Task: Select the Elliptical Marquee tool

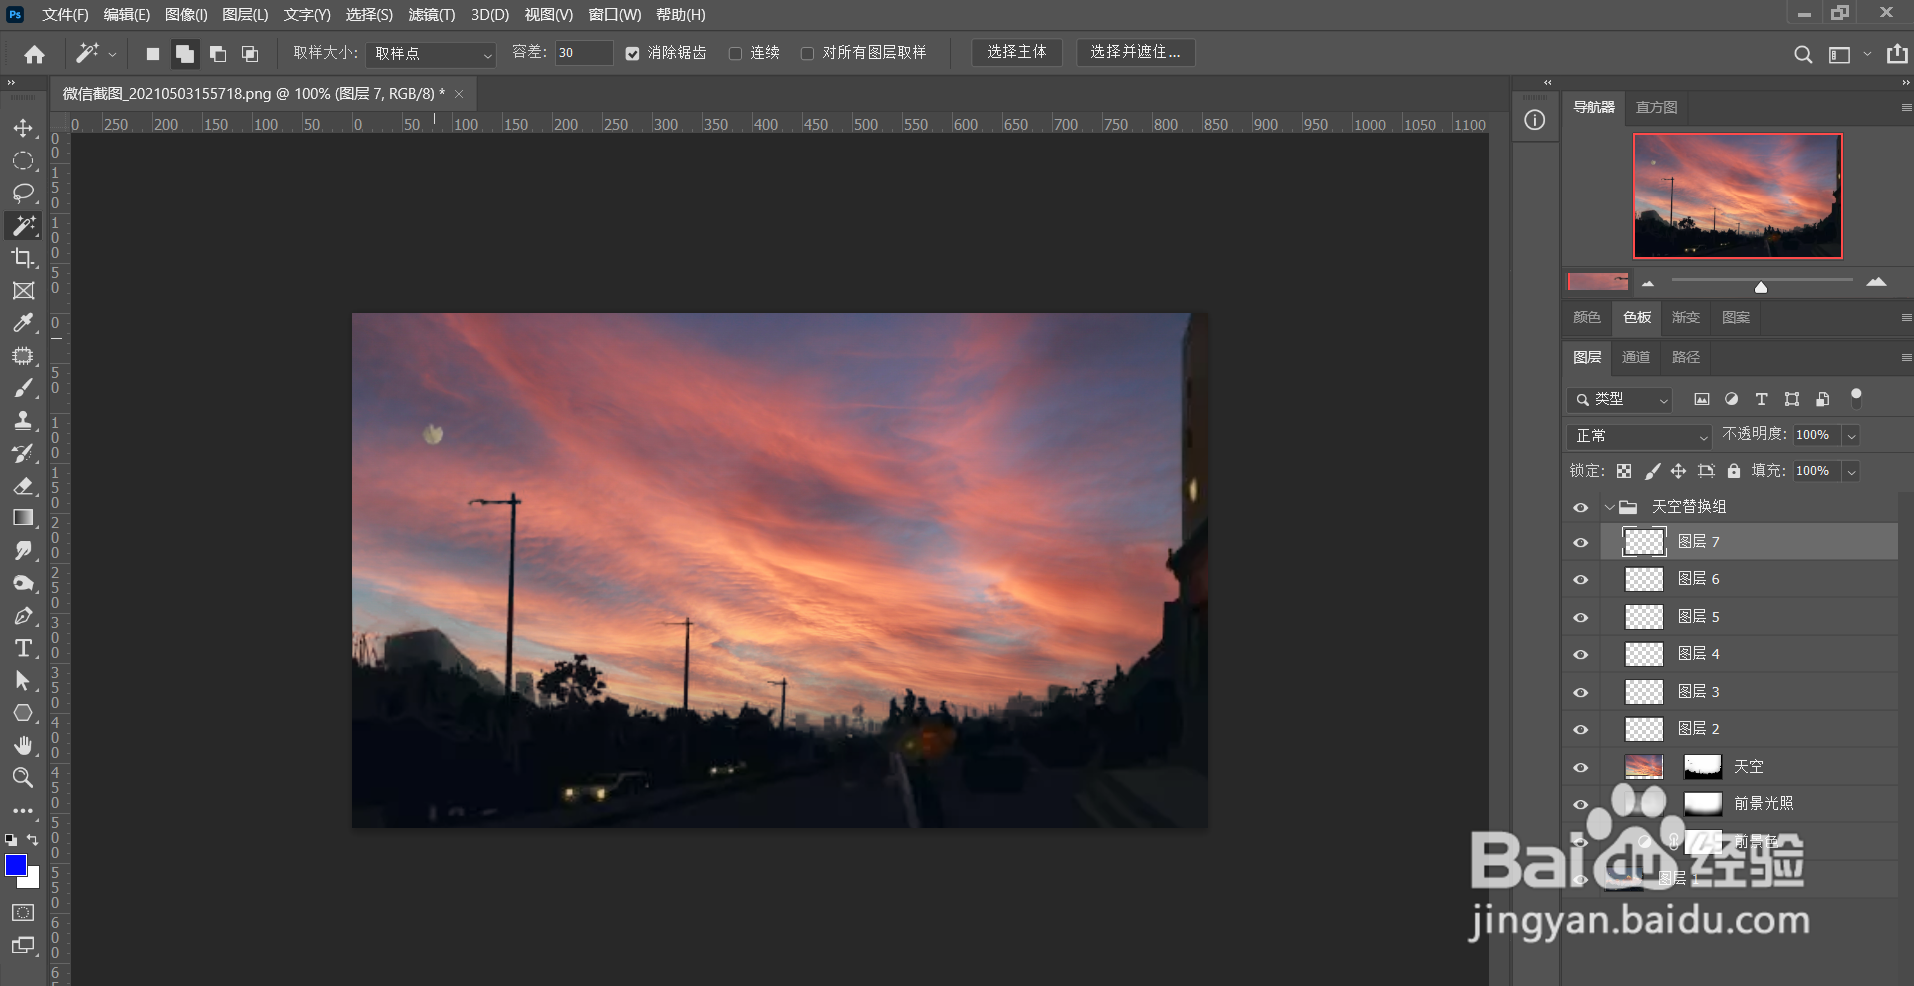Action: 23,161
